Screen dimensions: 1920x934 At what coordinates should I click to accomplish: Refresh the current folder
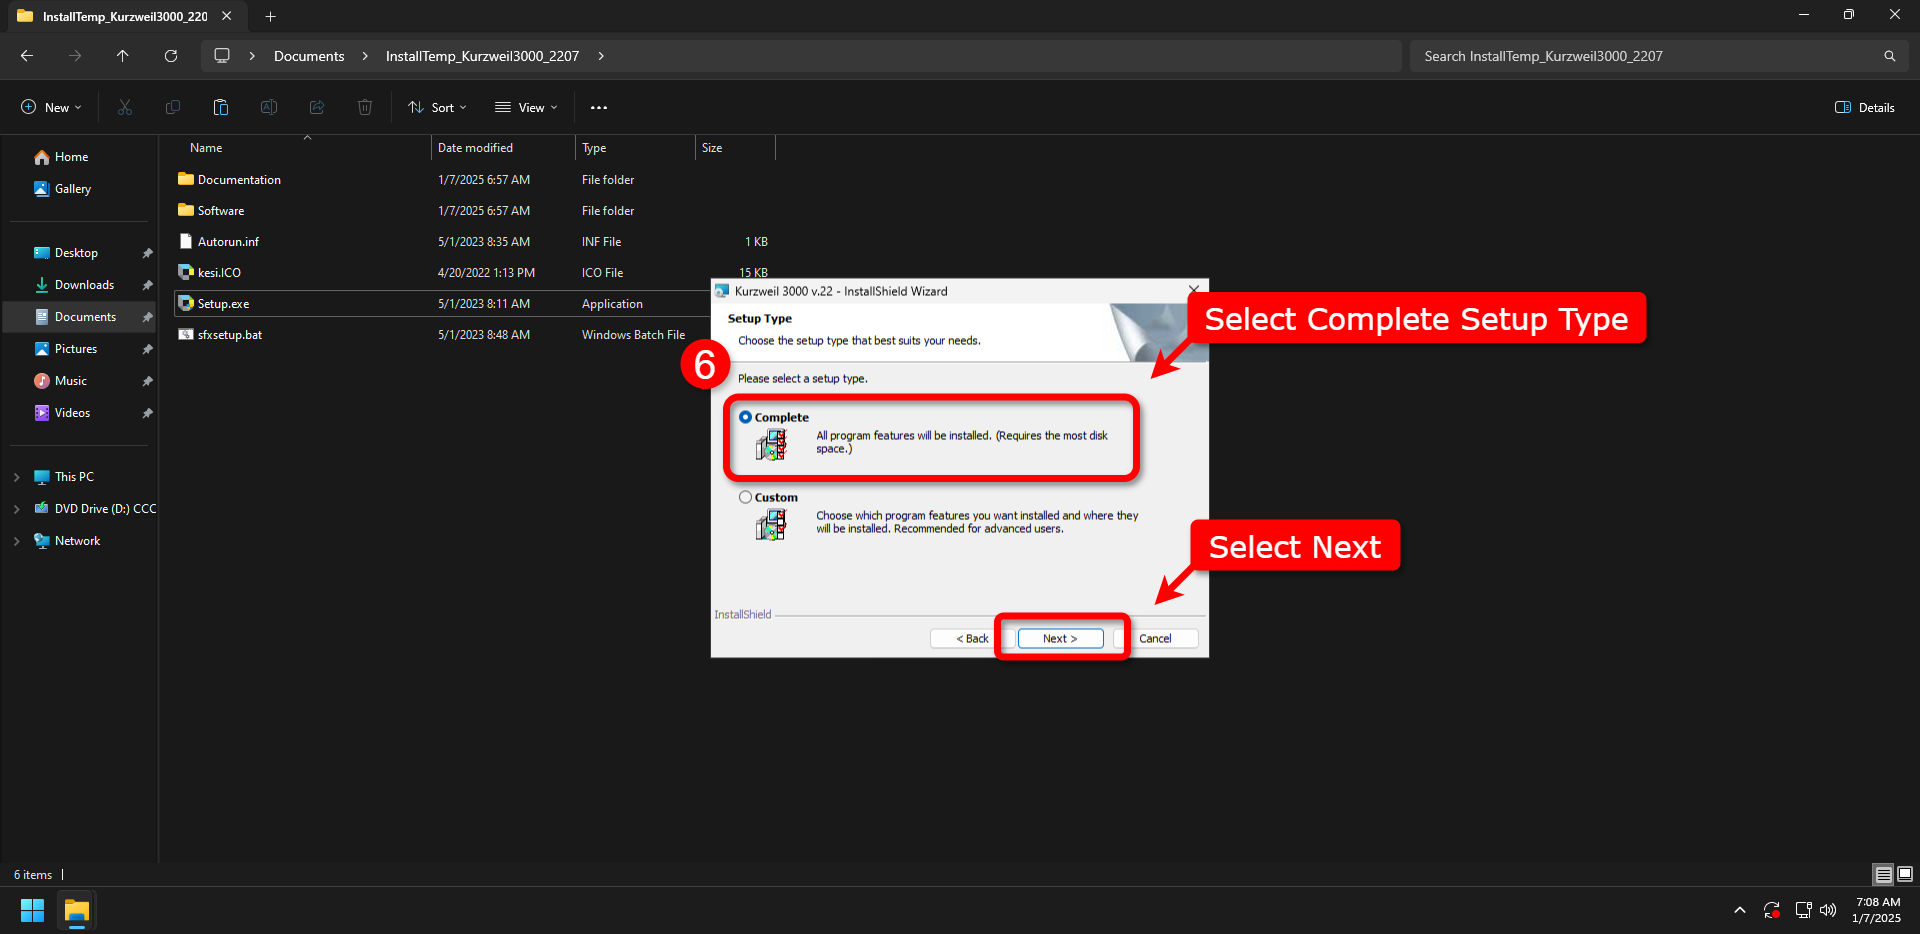point(171,56)
